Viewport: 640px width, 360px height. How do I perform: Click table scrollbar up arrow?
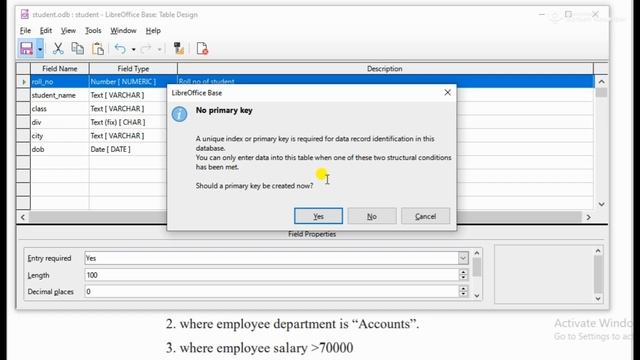tap(601, 82)
